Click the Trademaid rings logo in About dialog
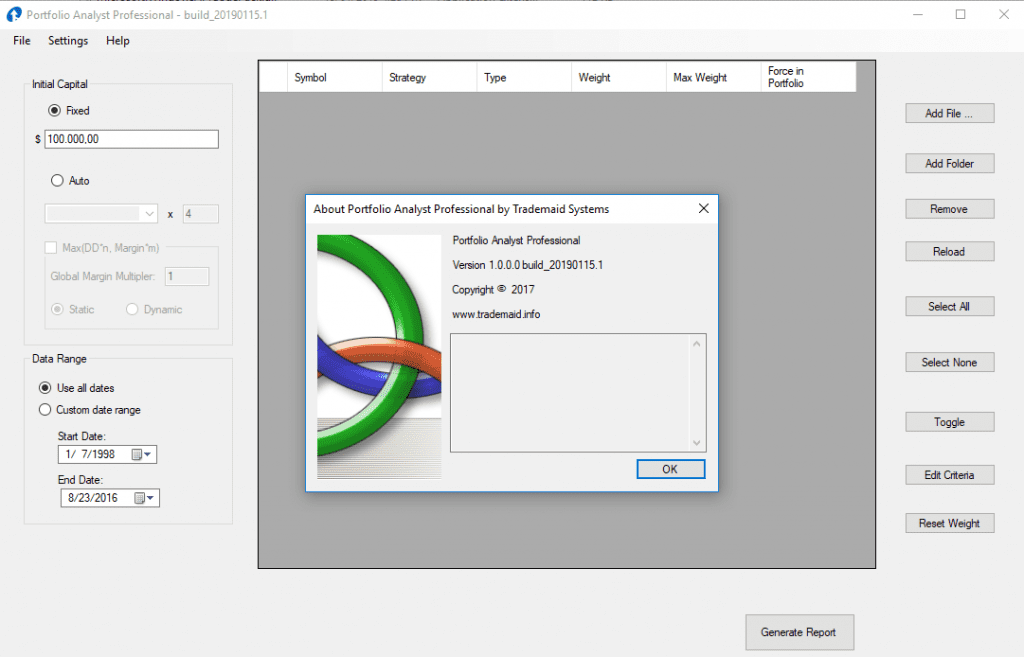The height and width of the screenshot is (657, 1024). [379, 357]
